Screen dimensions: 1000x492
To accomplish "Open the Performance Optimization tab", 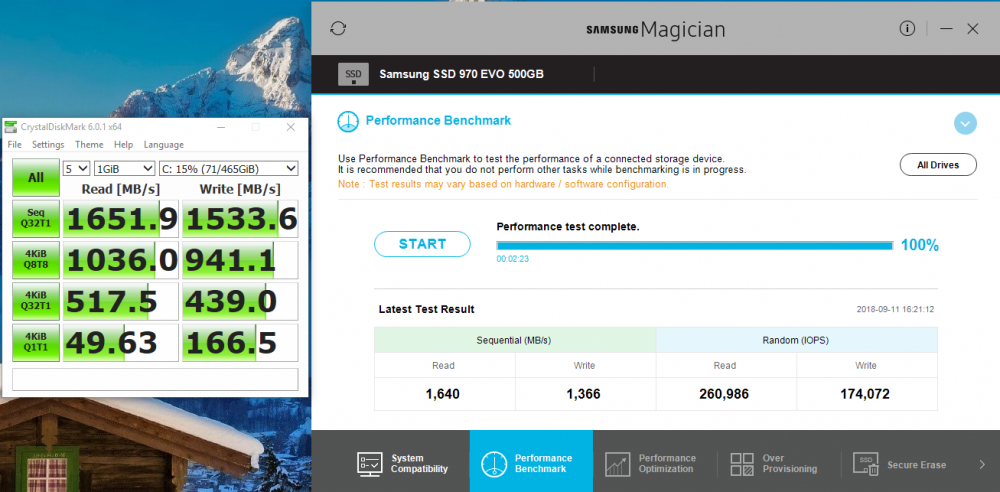I will [651, 464].
